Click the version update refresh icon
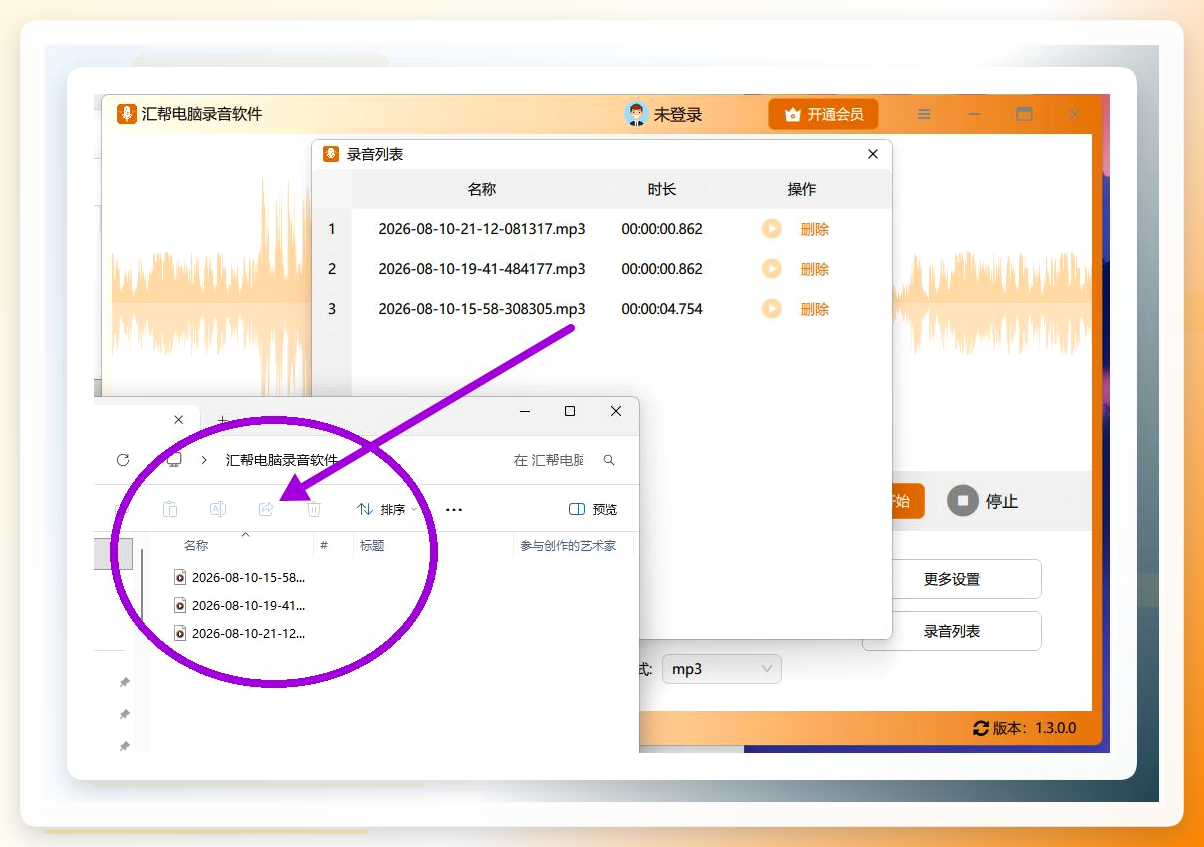1204x847 pixels. [x=980, y=728]
